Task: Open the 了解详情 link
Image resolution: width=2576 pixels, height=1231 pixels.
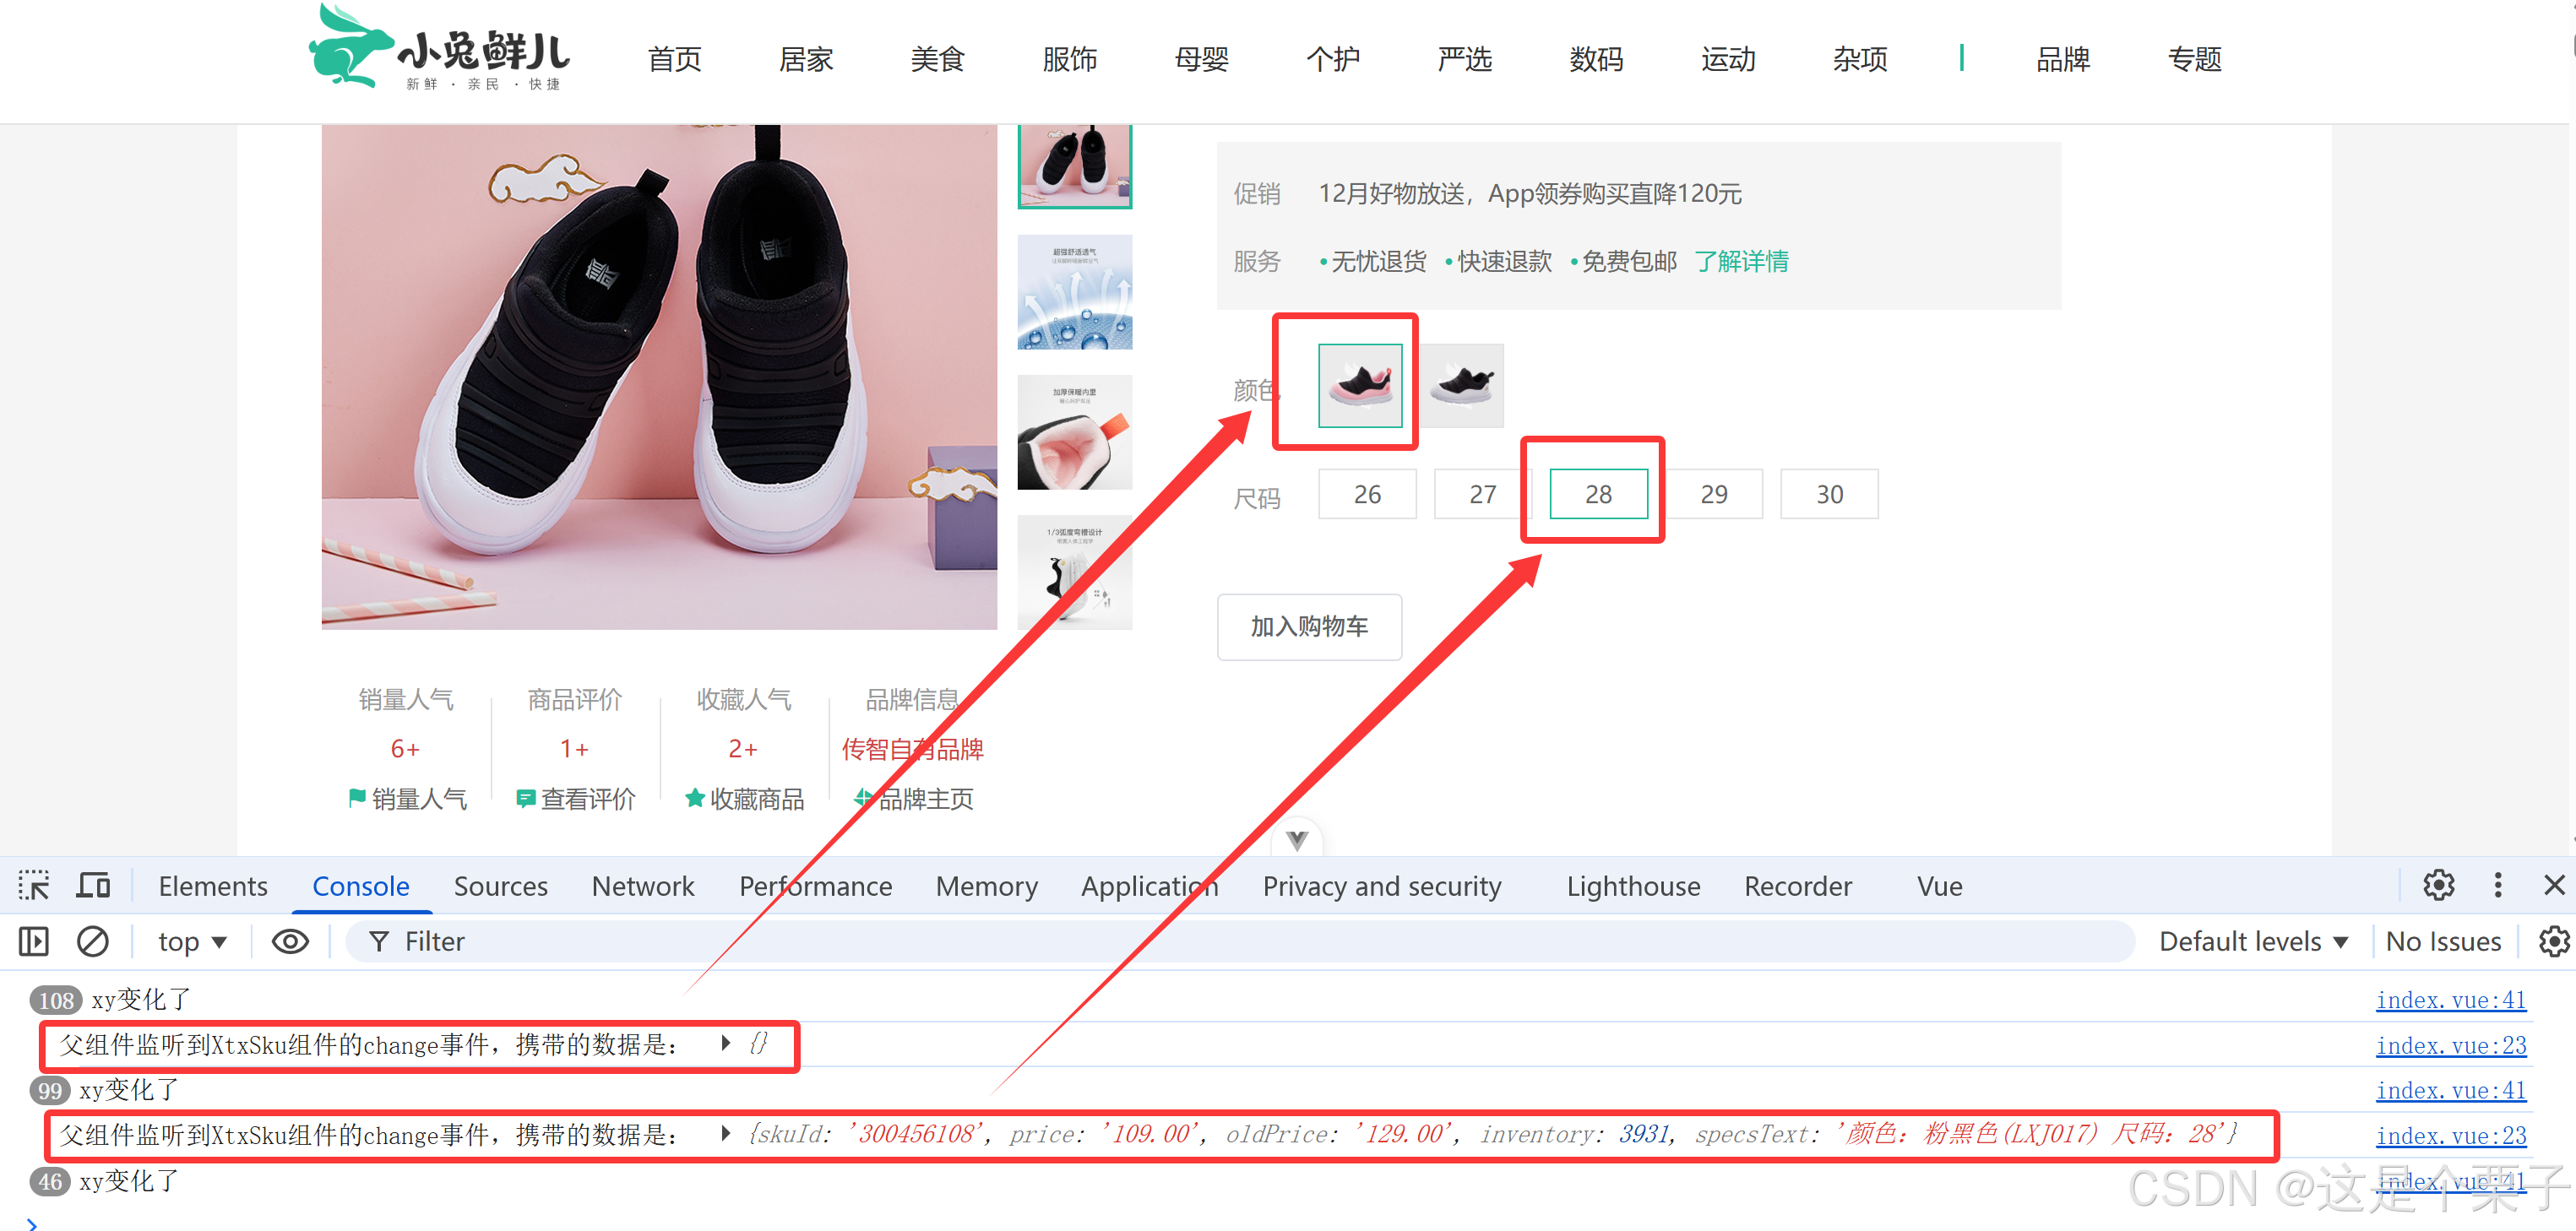Action: (x=1741, y=261)
